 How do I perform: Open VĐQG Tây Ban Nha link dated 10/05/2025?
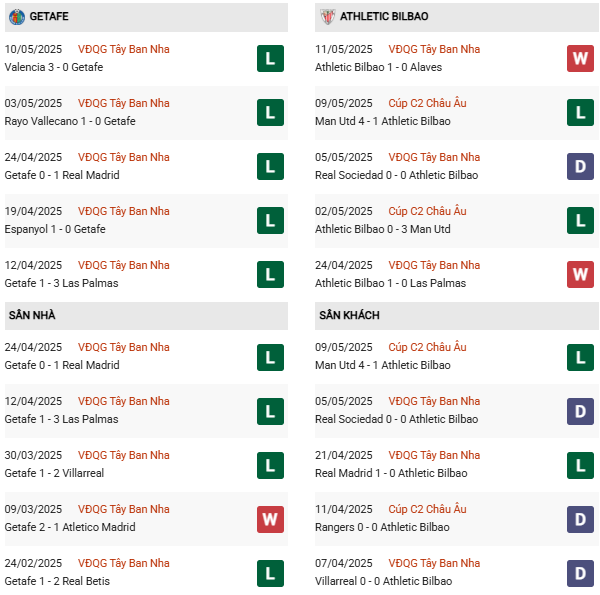coord(124,49)
